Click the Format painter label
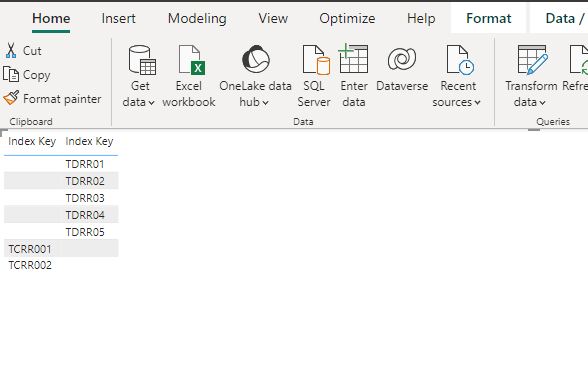588x388 pixels. tap(62, 99)
